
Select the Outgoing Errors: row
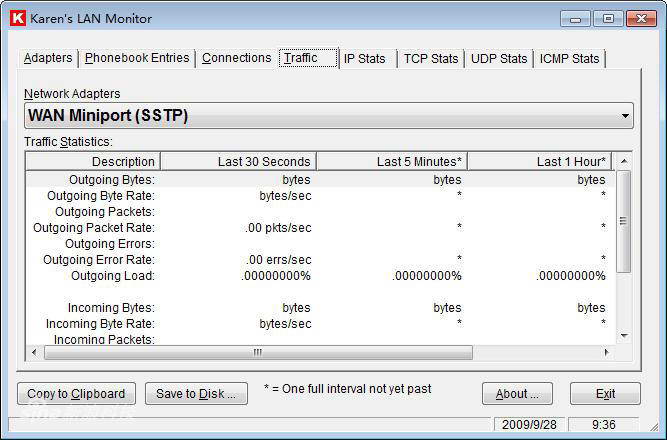tap(320, 244)
